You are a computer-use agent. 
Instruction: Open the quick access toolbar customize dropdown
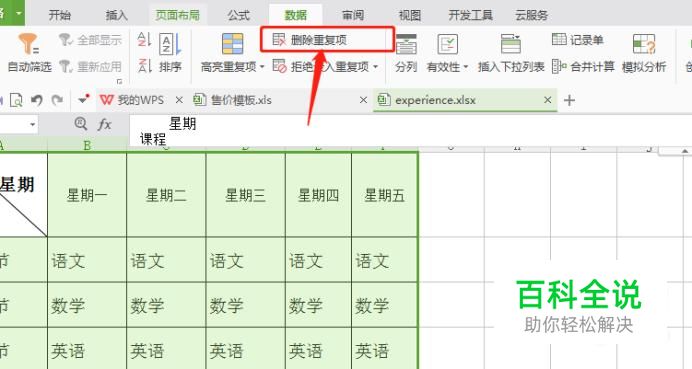point(83,100)
